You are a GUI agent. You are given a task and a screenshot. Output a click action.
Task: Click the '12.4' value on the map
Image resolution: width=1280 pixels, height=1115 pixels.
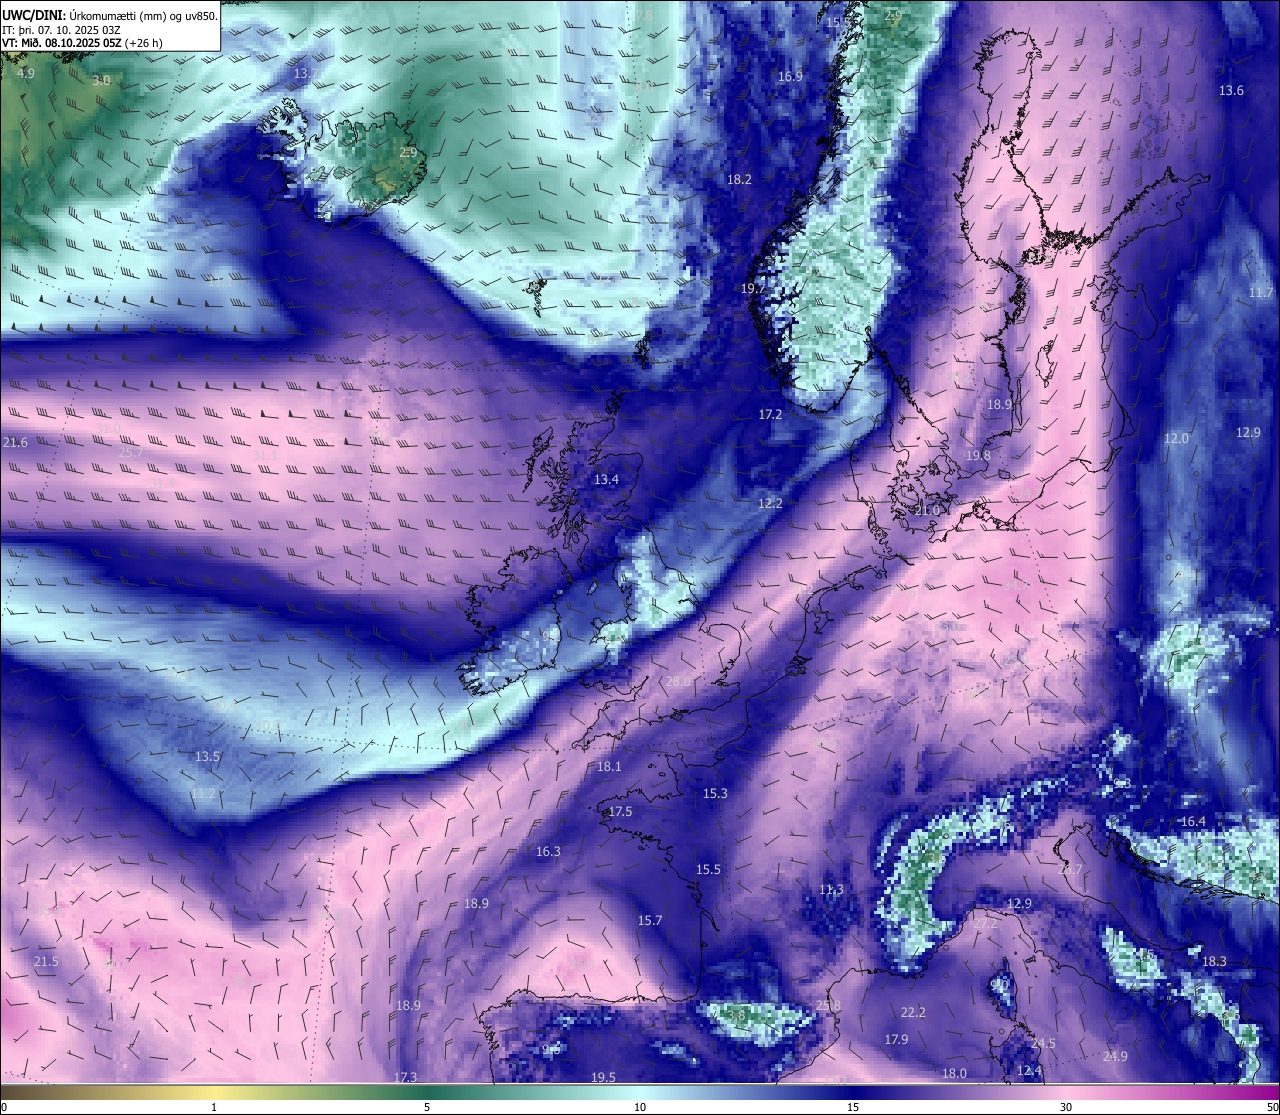(x=1029, y=1070)
